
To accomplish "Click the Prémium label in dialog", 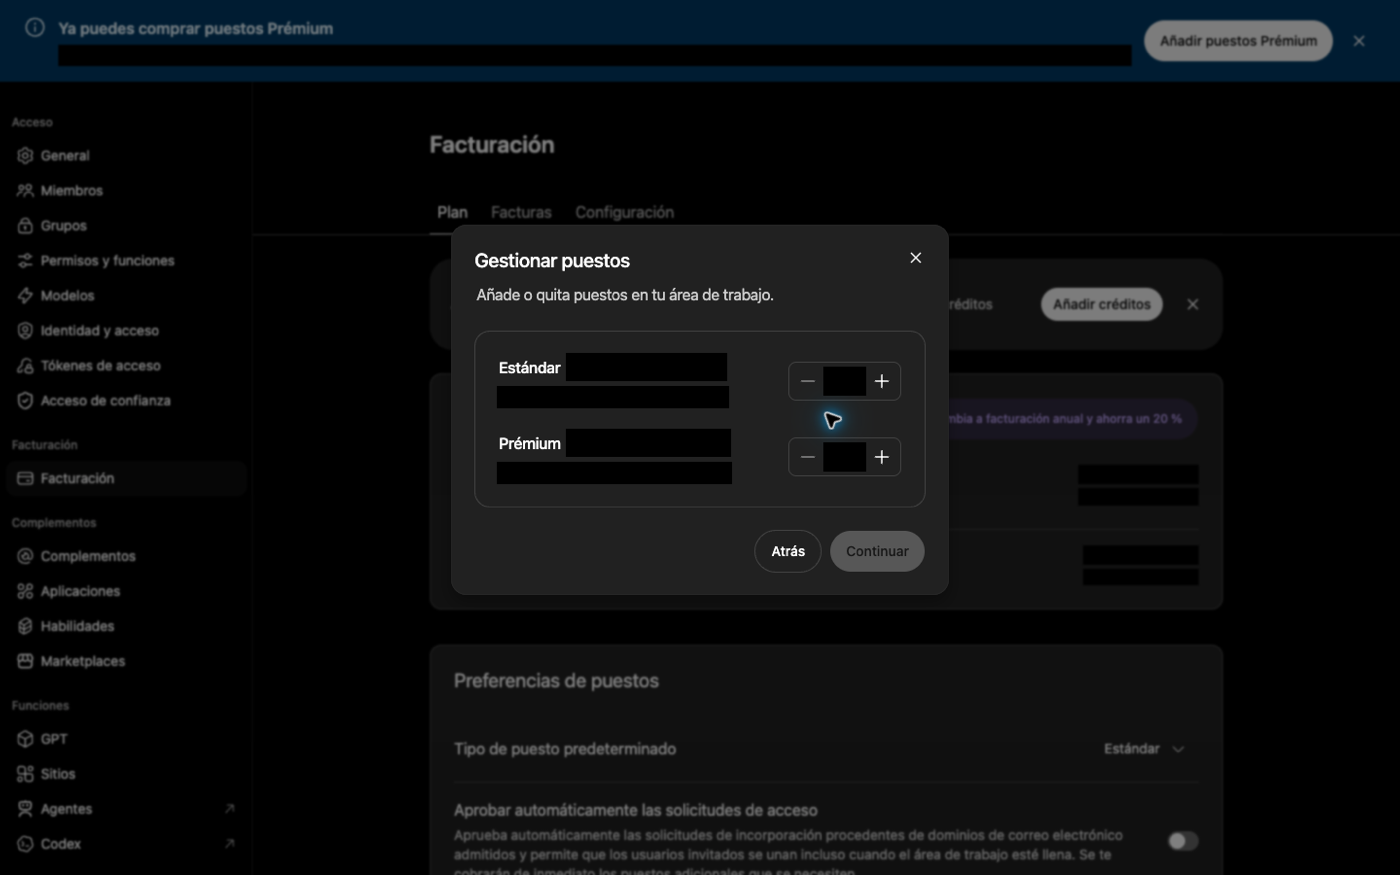I will (x=529, y=444).
